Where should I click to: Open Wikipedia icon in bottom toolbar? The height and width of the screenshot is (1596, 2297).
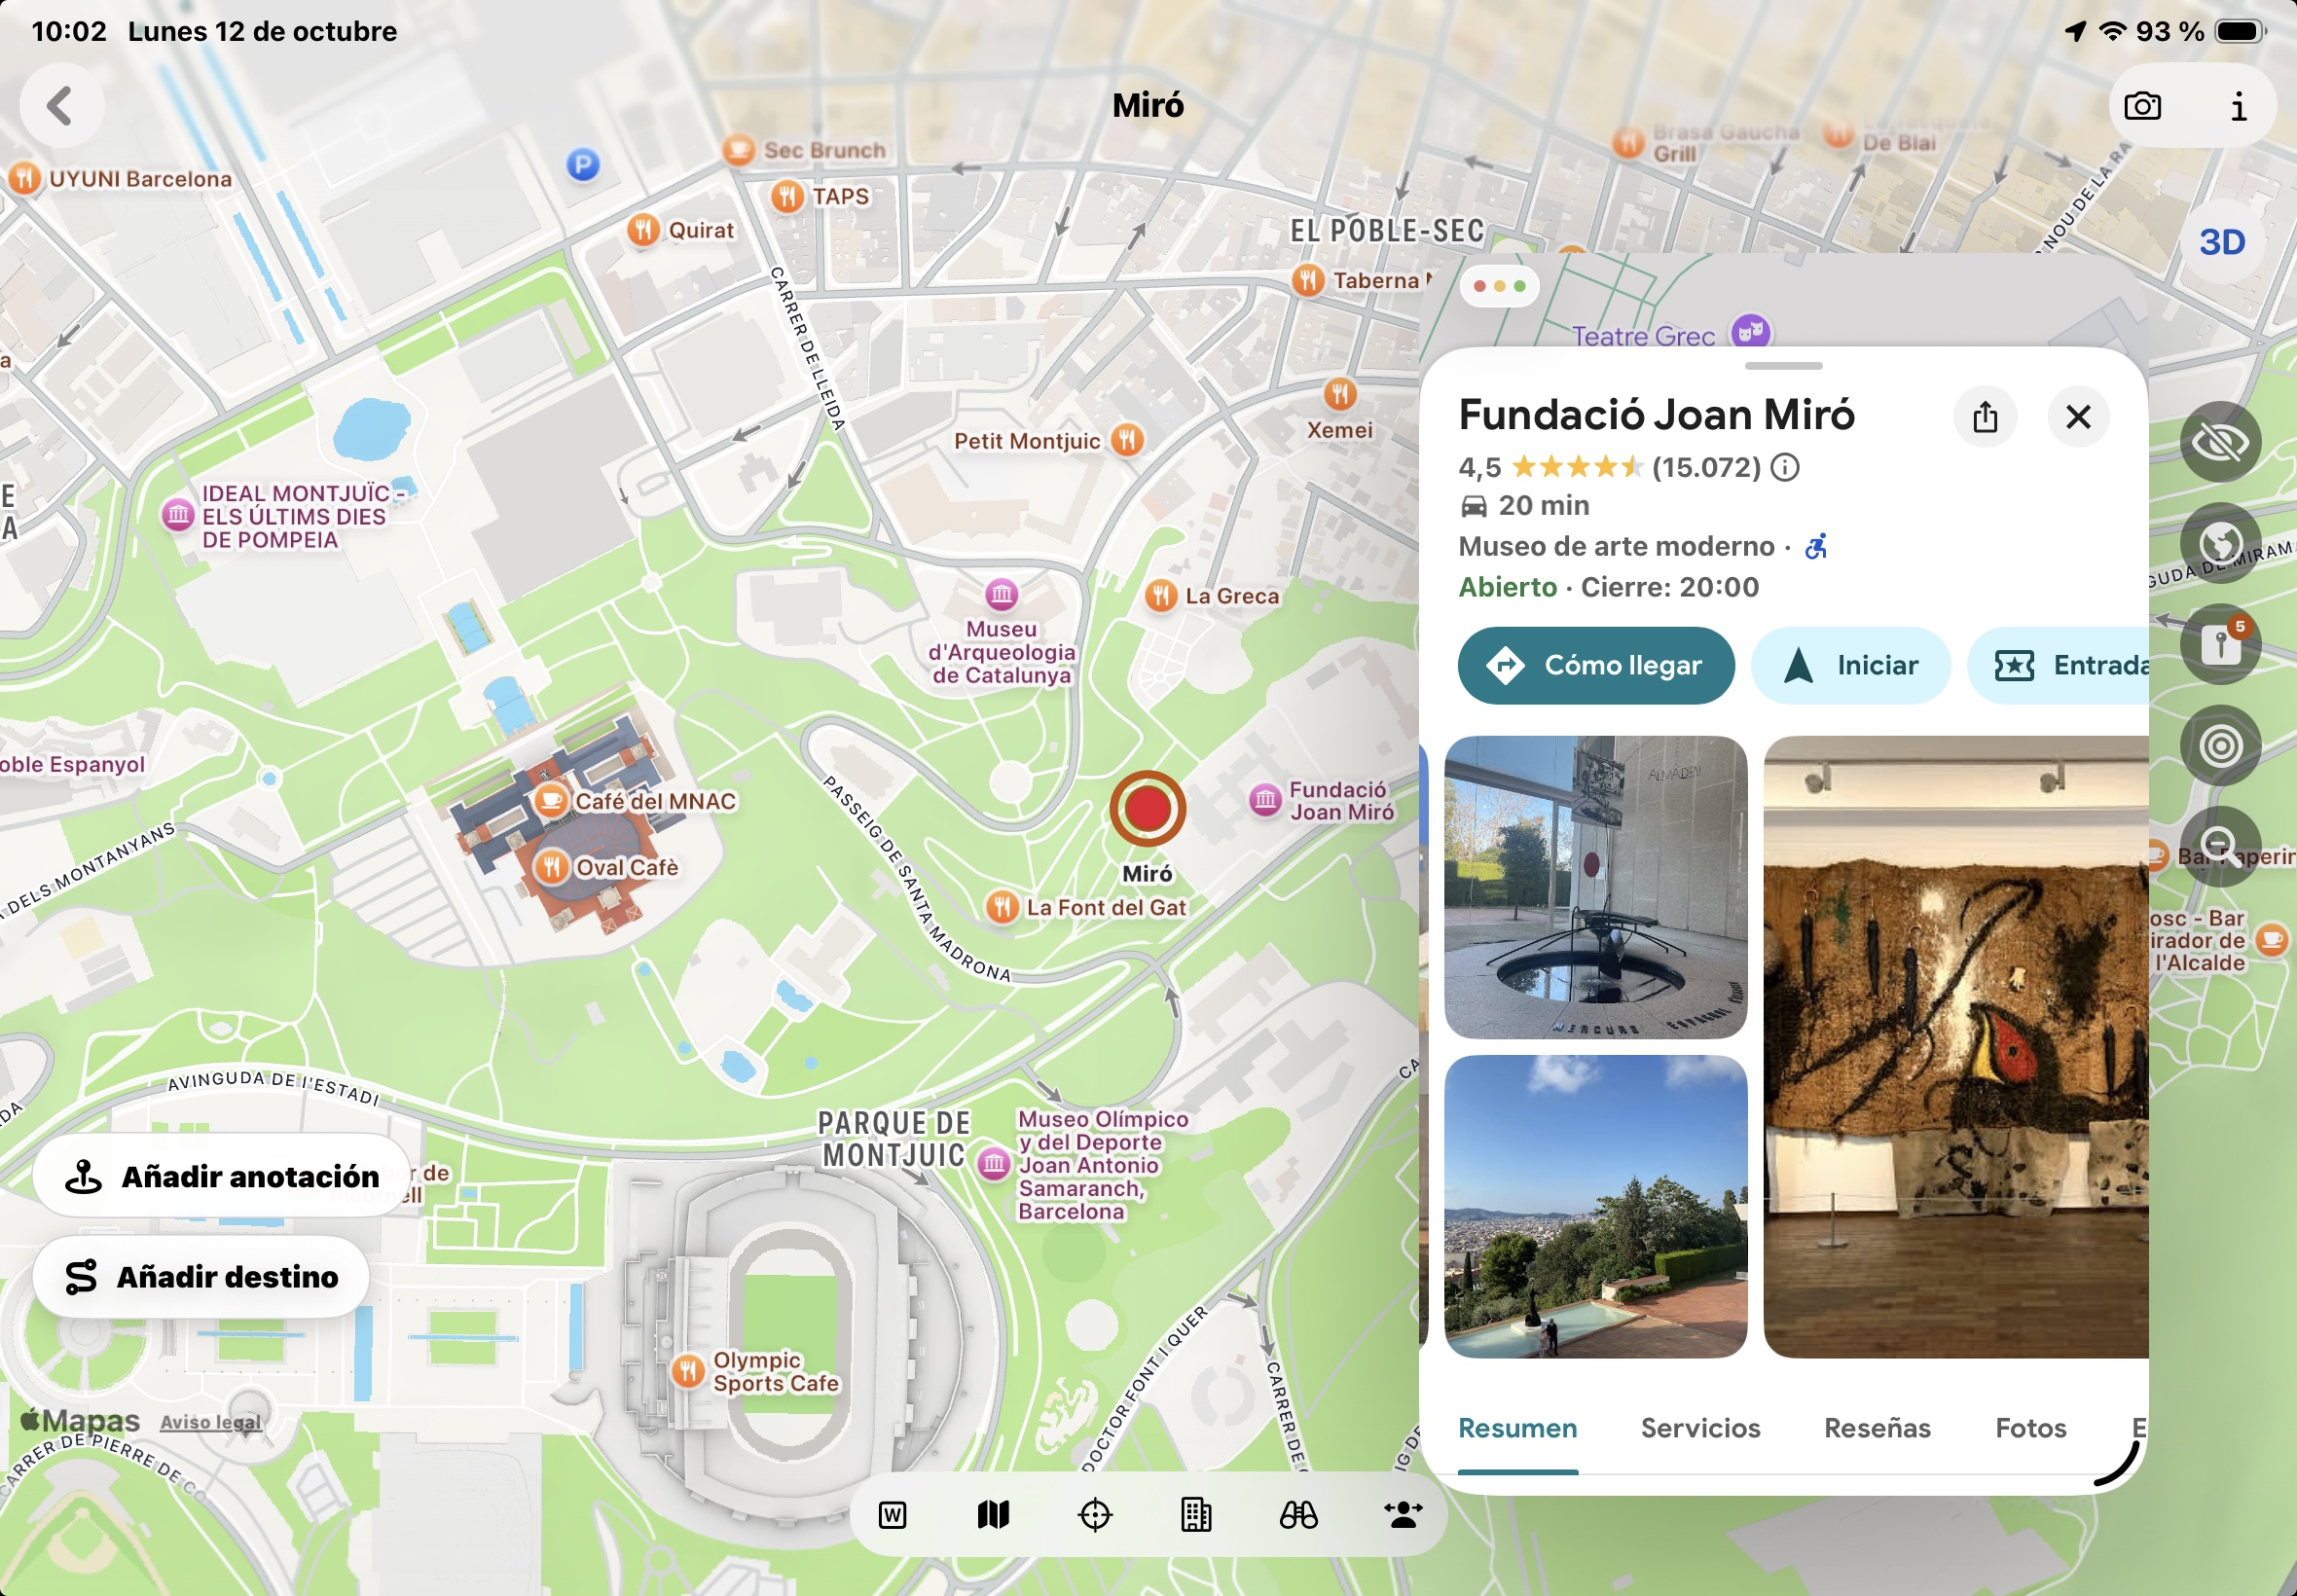click(x=892, y=1515)
